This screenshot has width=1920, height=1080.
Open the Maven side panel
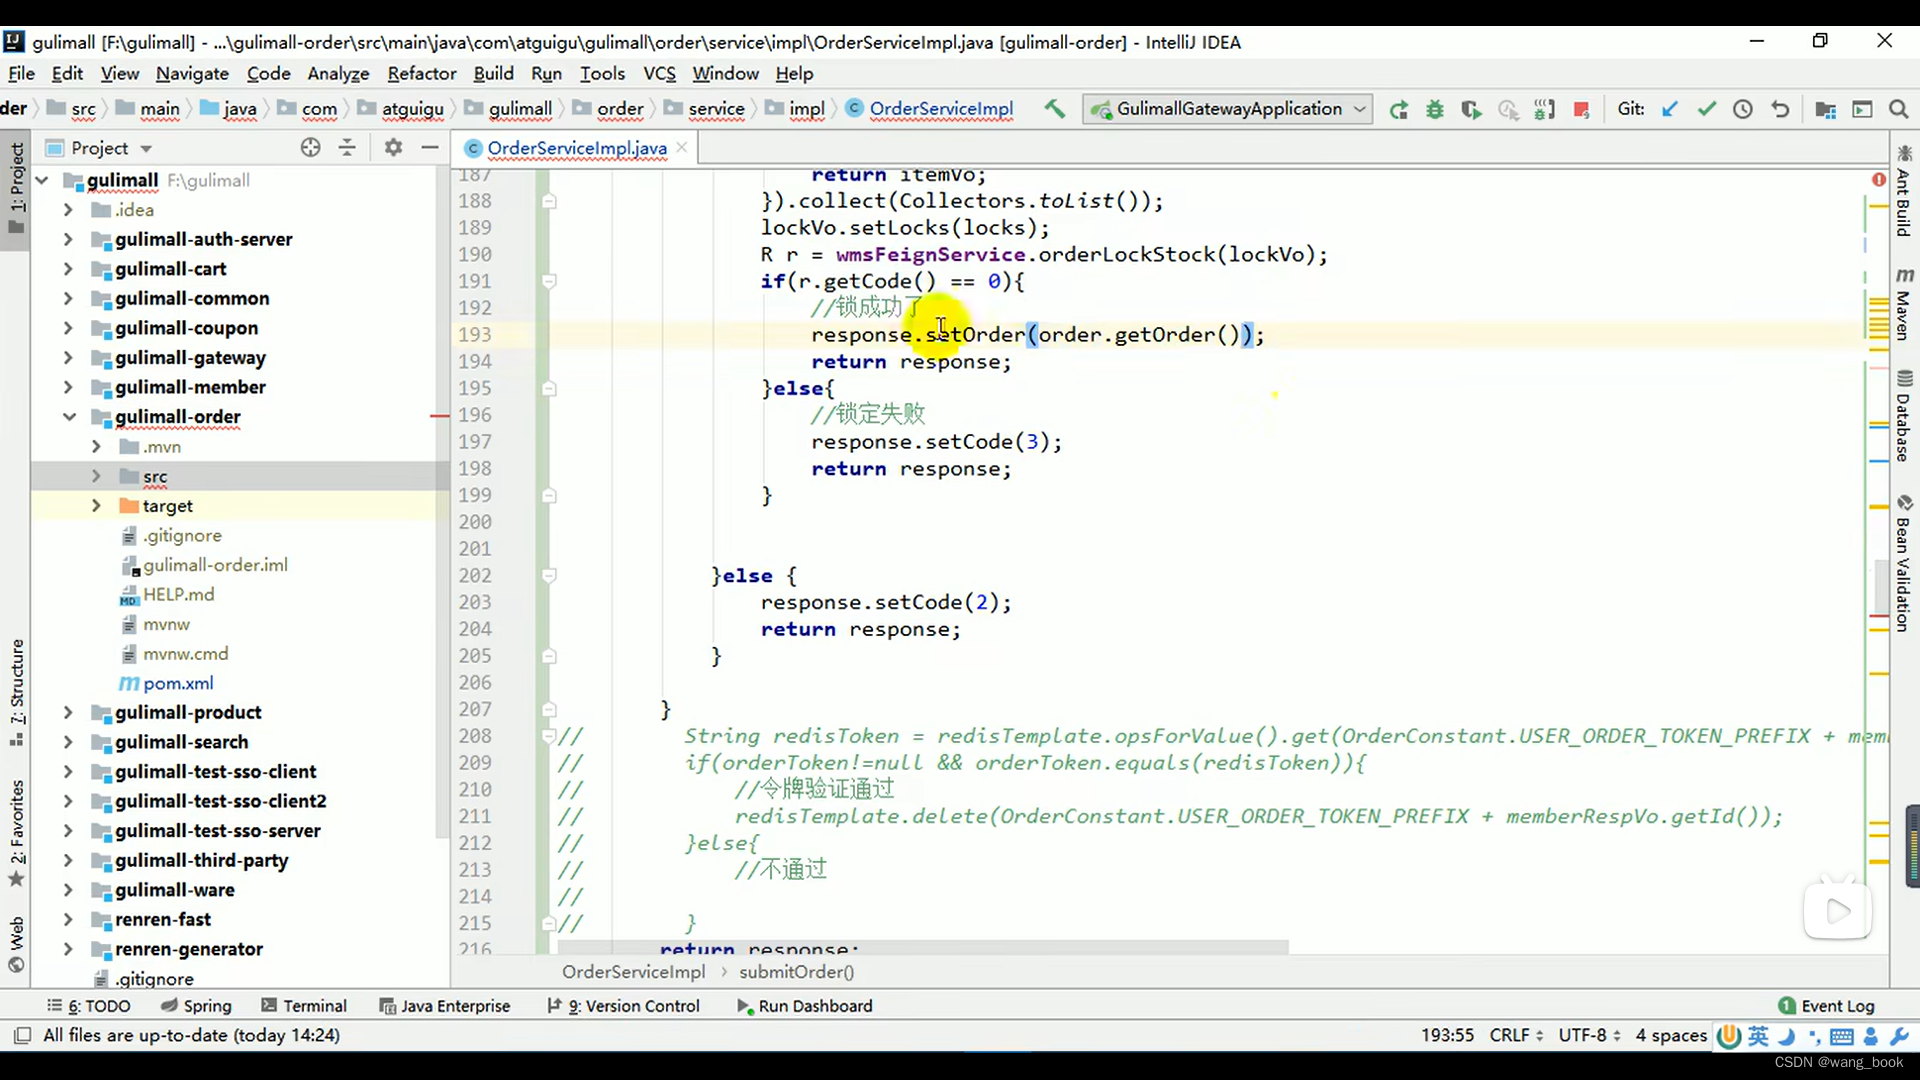(x=1904, y=303)
